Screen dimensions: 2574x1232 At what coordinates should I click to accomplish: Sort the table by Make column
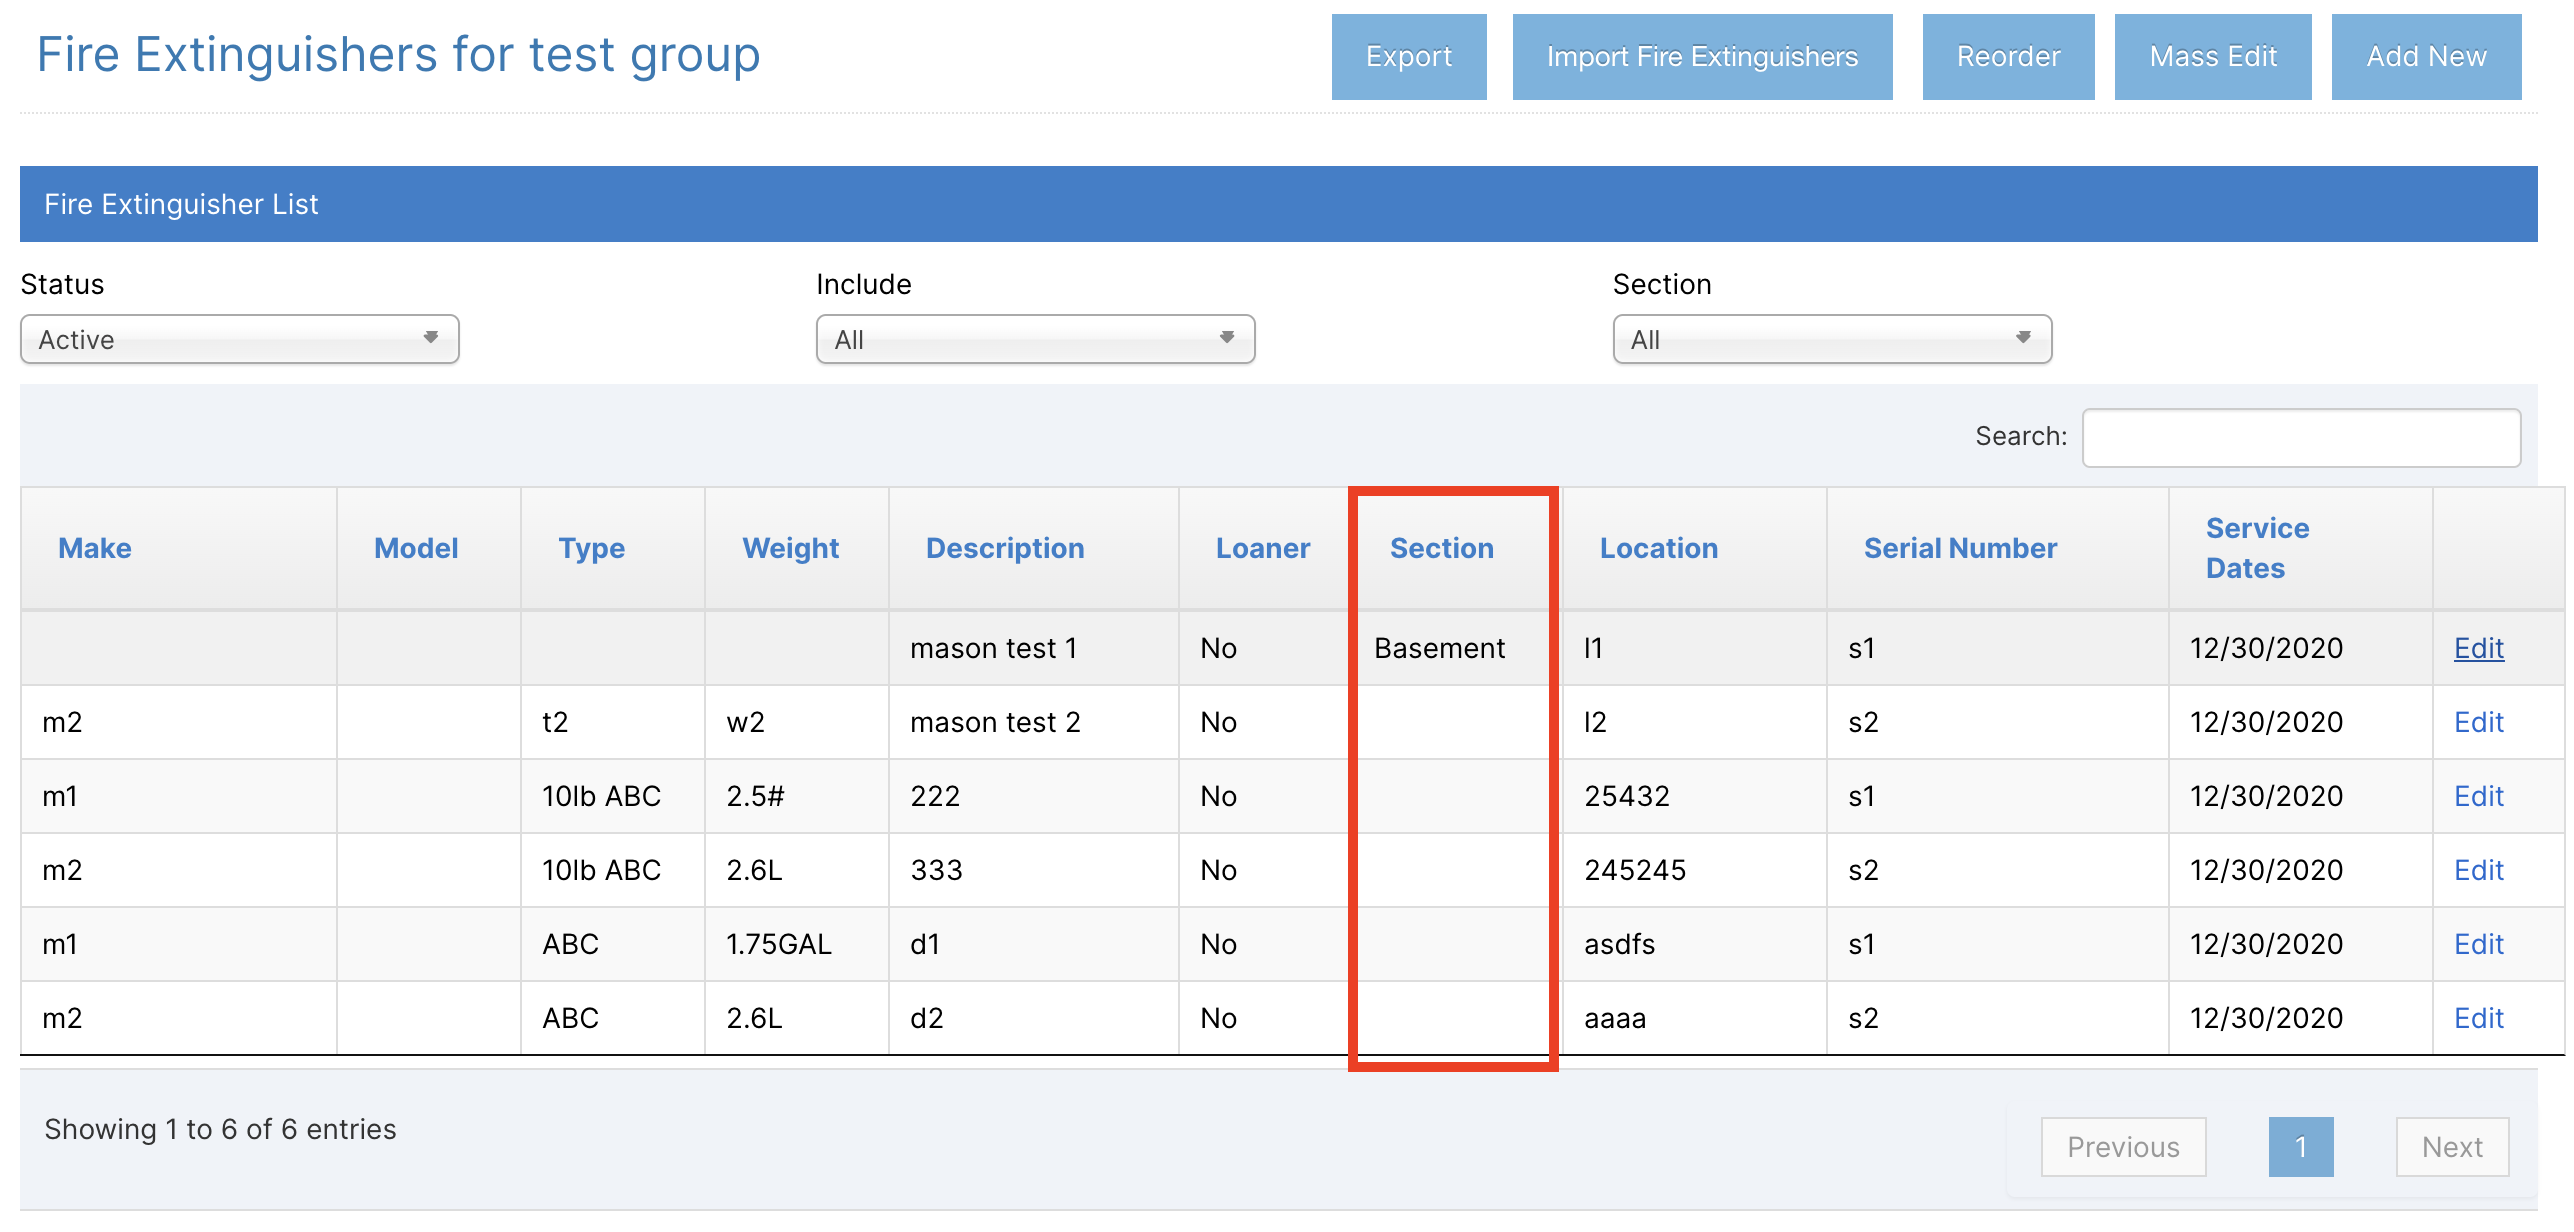[95, 548]
